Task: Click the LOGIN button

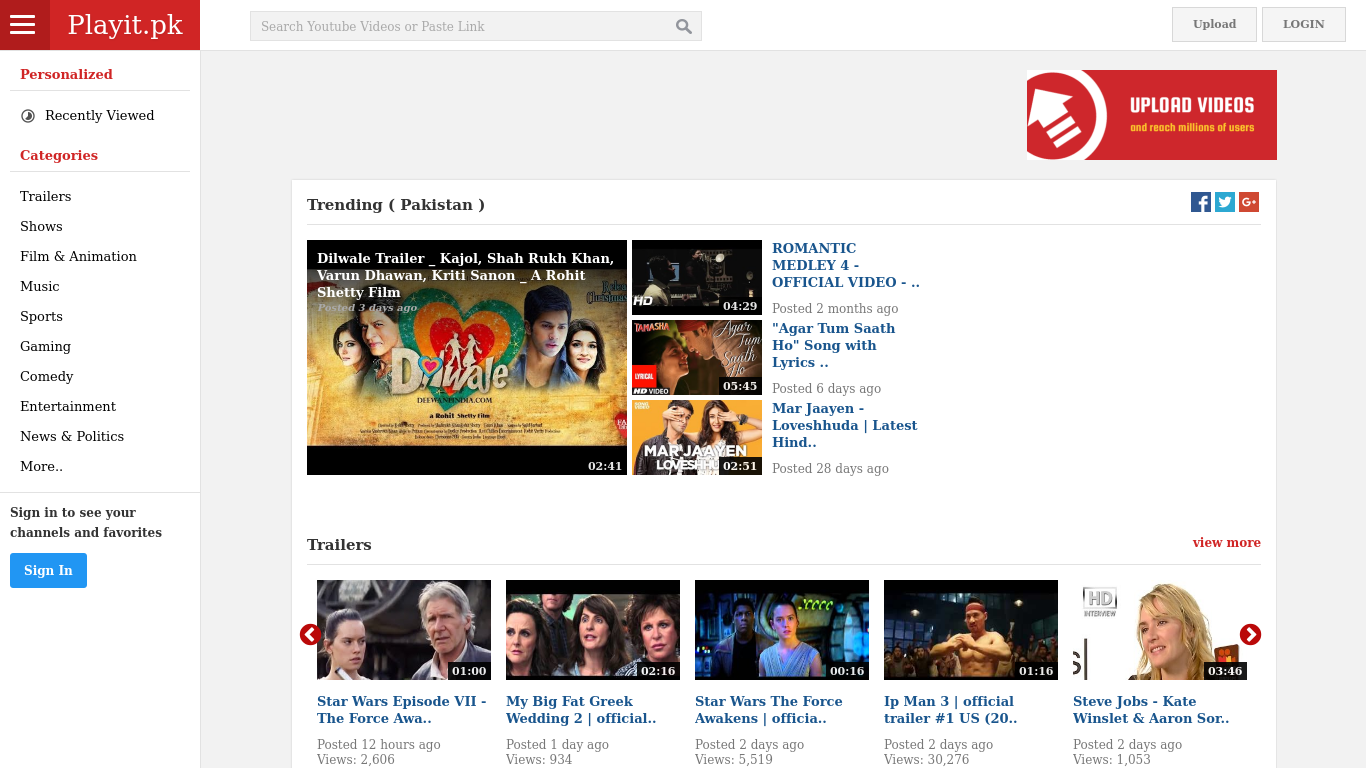Action: point(1303,24)
